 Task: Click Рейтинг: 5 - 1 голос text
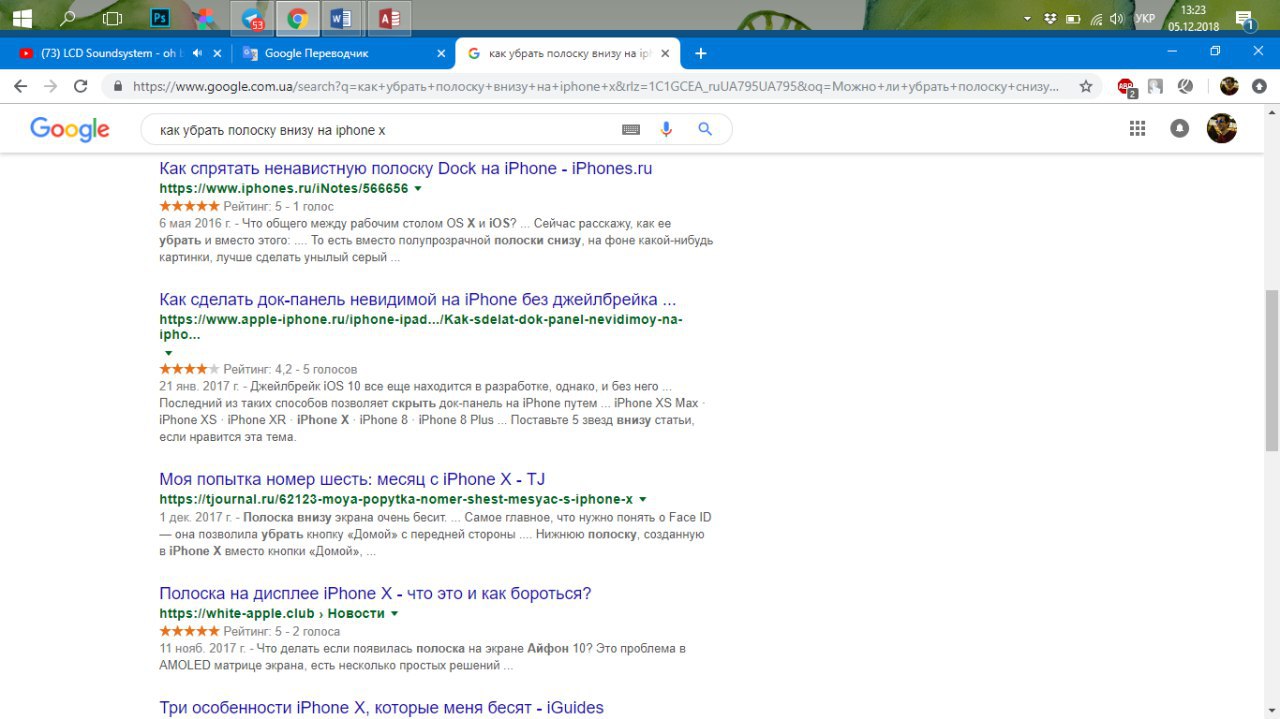point(278,206)
